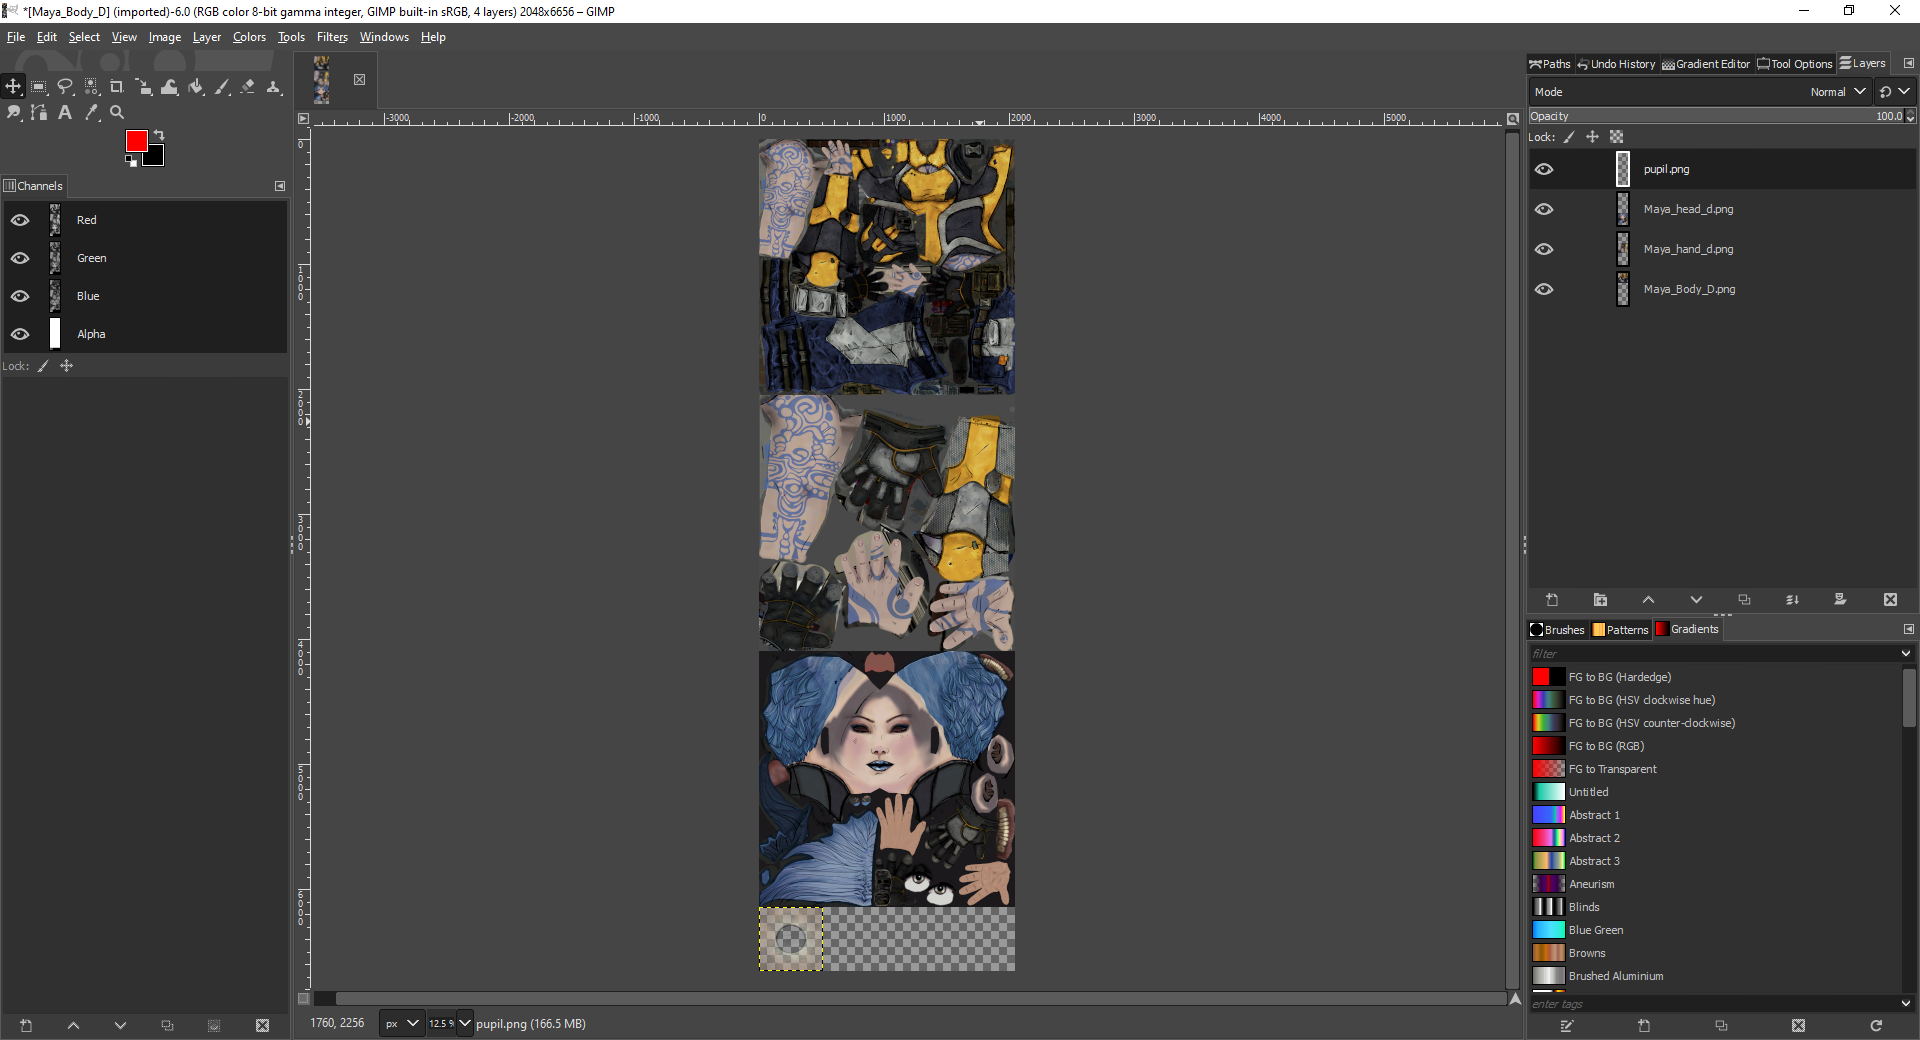Screen dimensions: 1920x1040
Task: Select the Free Select lasso tool
Action: tap(65, 87)
